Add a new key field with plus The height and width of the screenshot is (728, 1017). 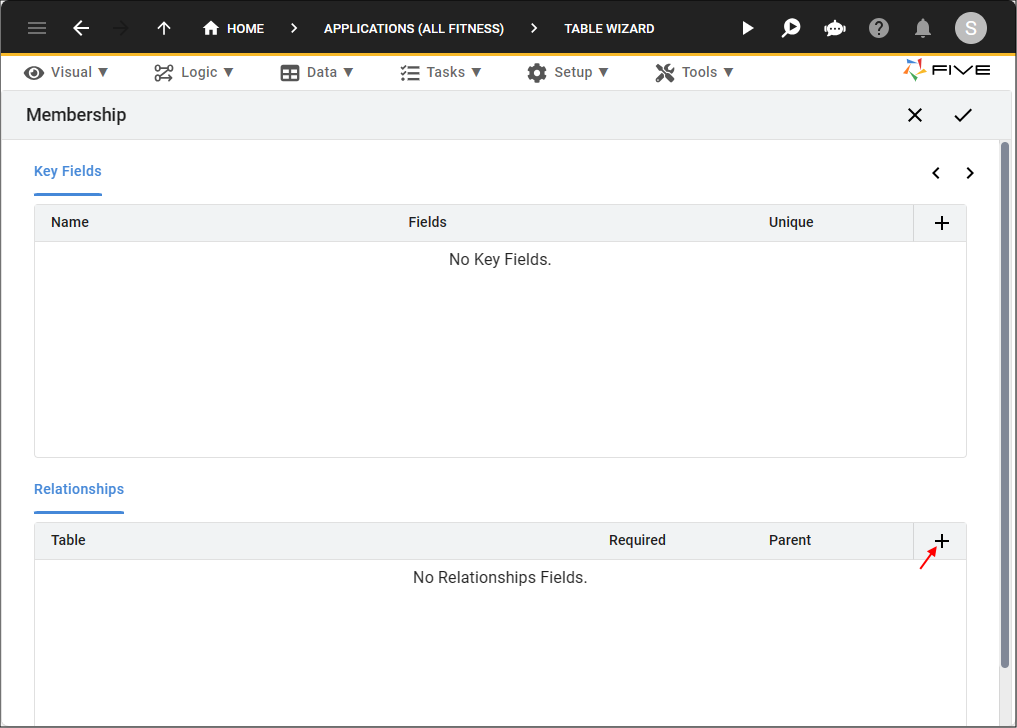coord(942,223)
